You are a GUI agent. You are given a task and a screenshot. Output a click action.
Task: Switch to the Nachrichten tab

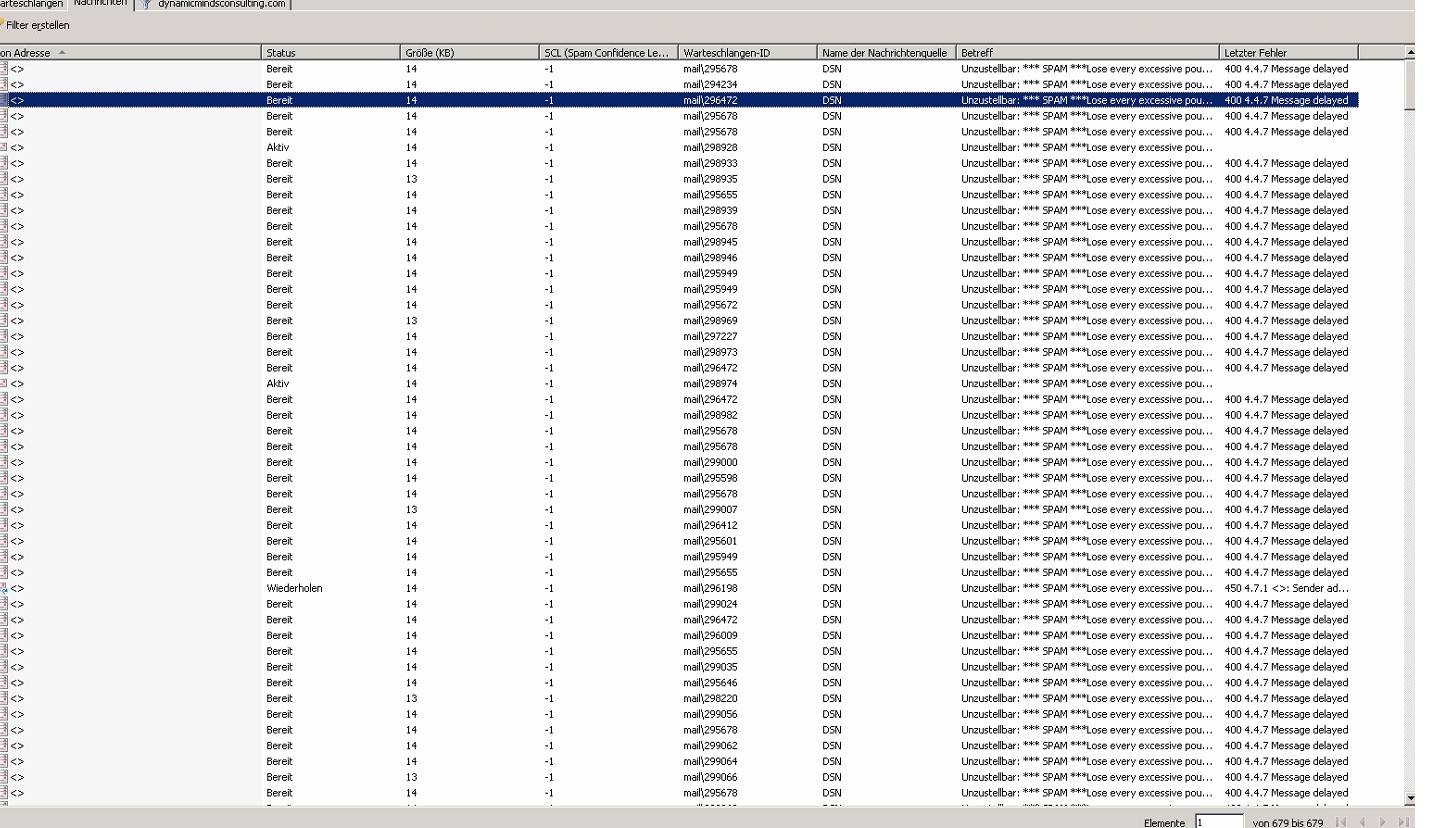click(100, 4)
